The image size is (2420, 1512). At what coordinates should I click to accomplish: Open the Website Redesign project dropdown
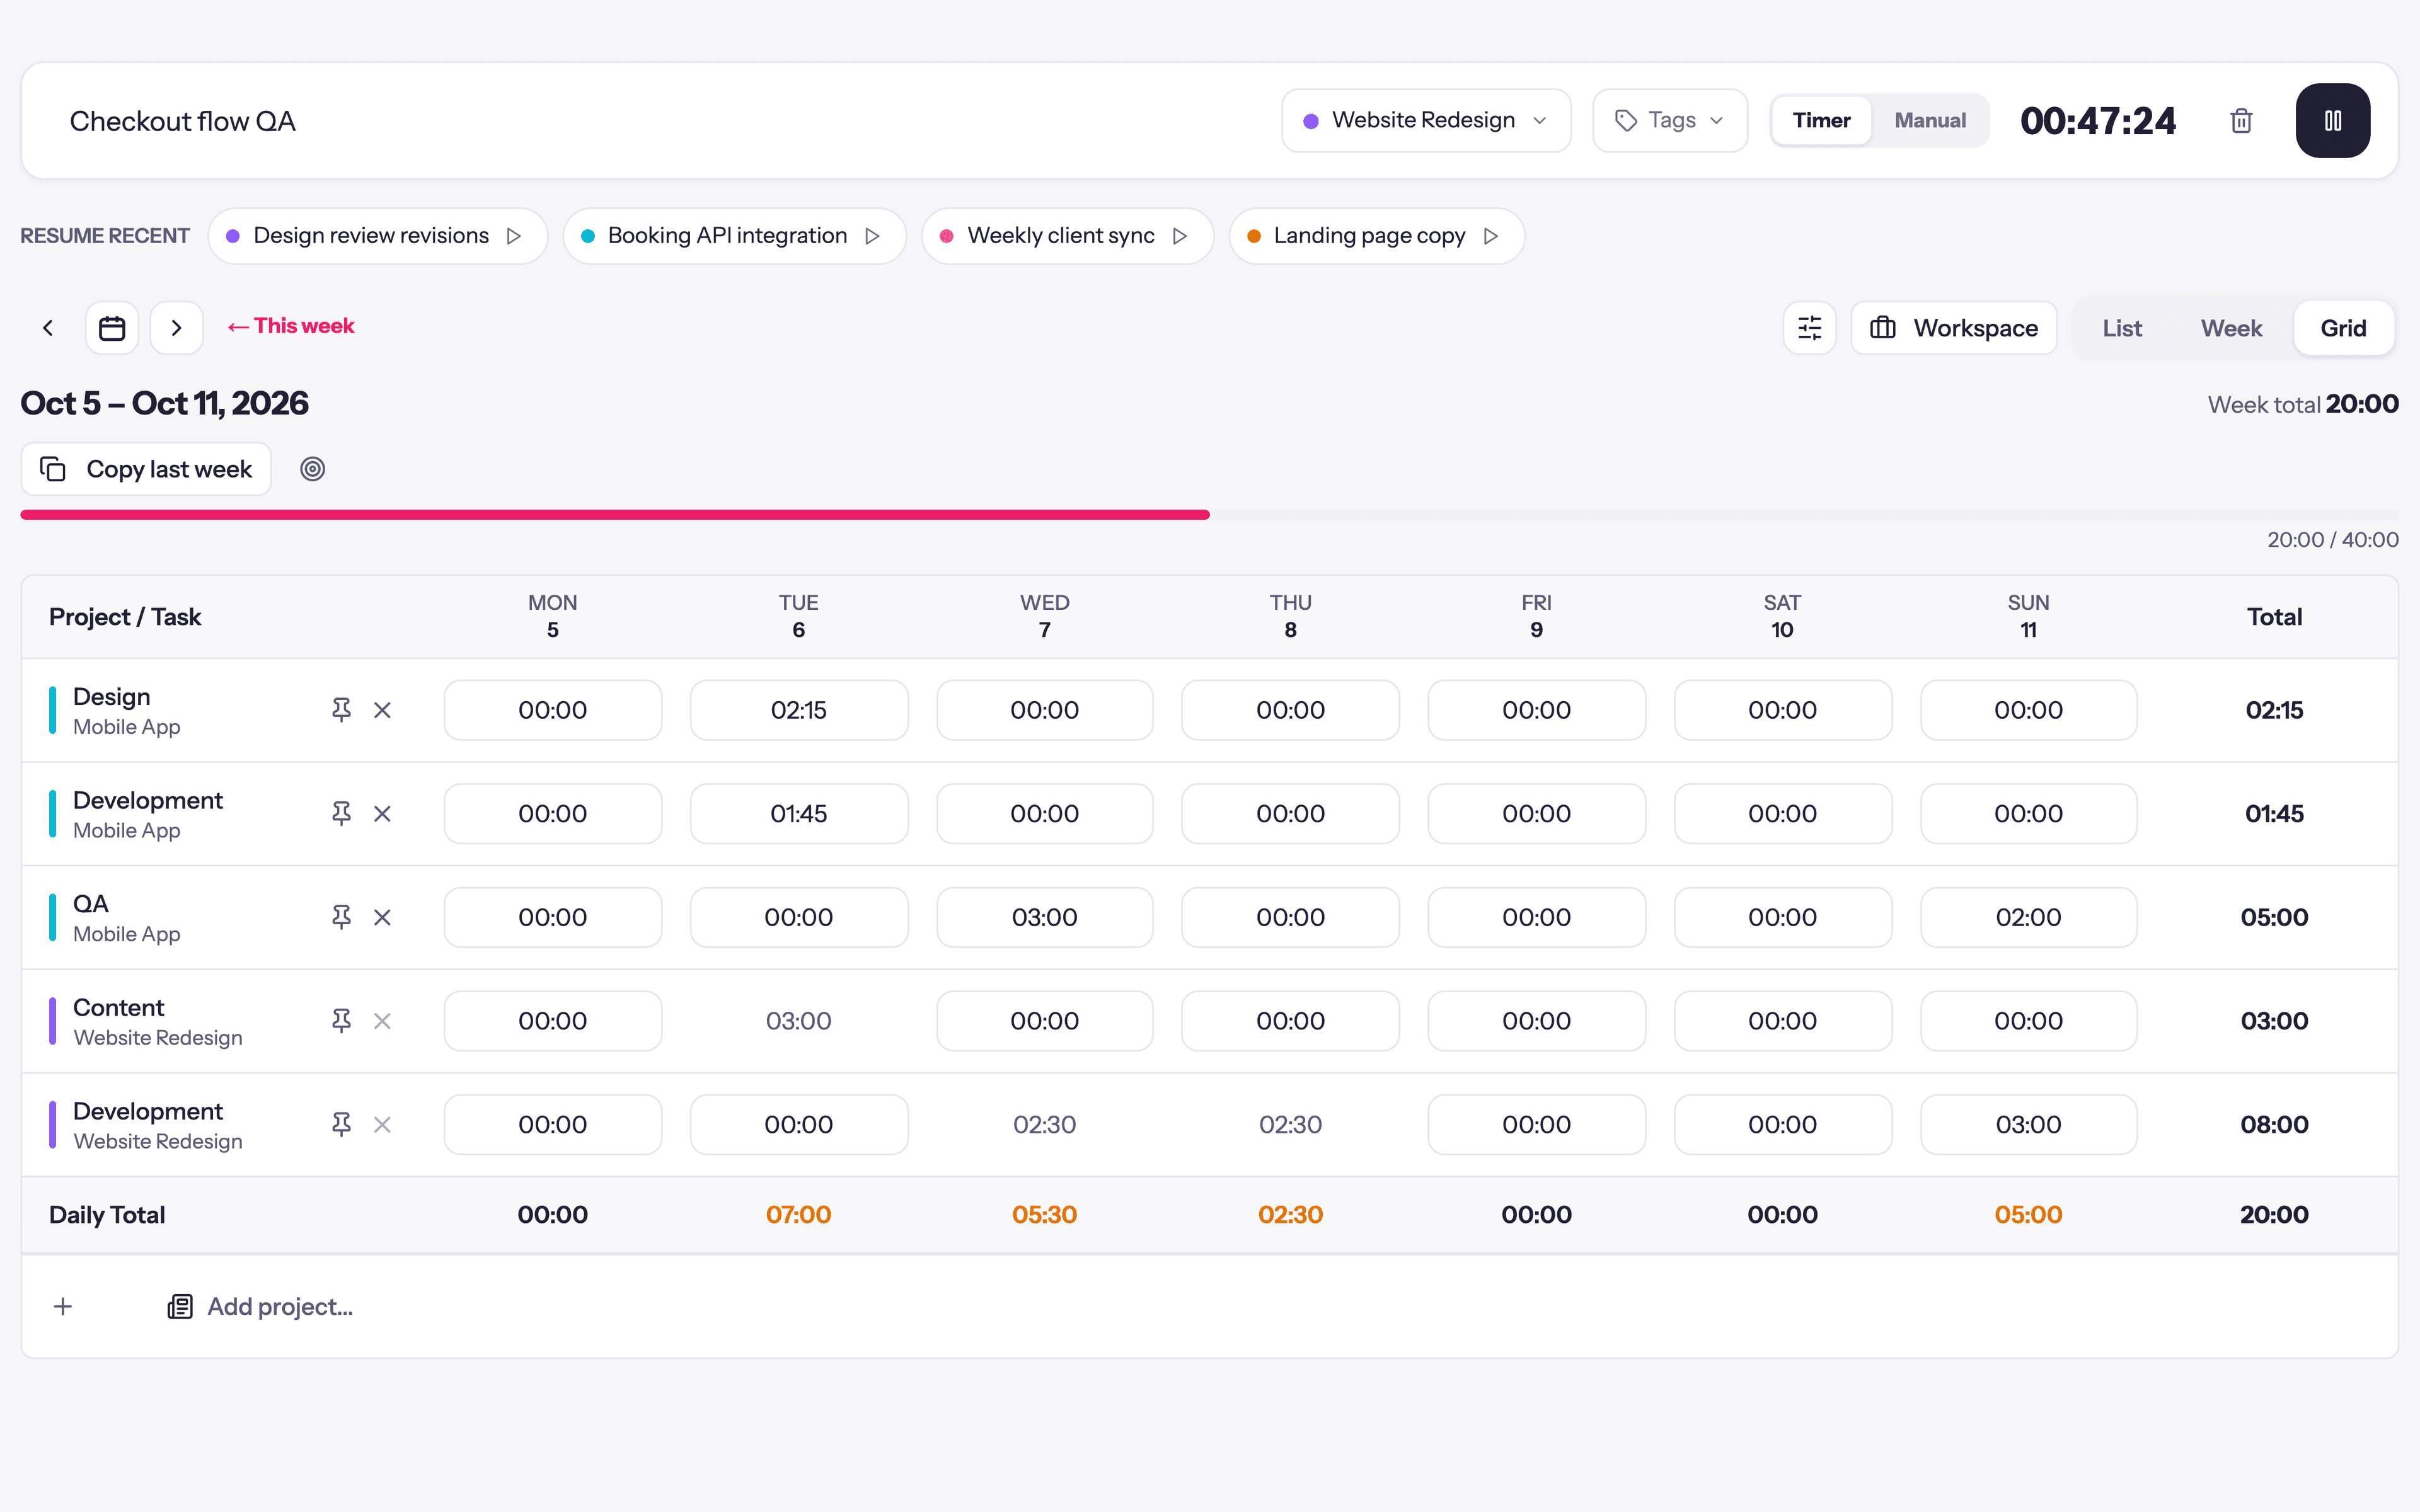click(x=1426, y=121)
